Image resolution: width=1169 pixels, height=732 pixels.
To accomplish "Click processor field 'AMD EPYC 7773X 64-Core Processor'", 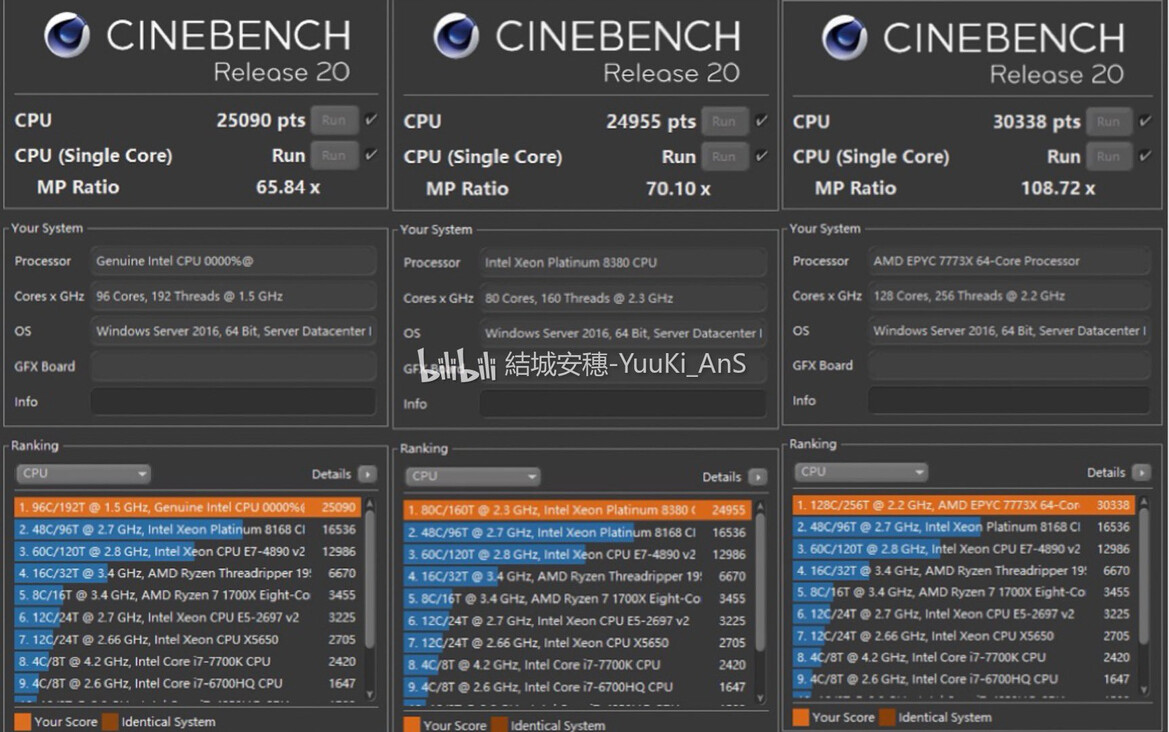I will [1009, 261].
